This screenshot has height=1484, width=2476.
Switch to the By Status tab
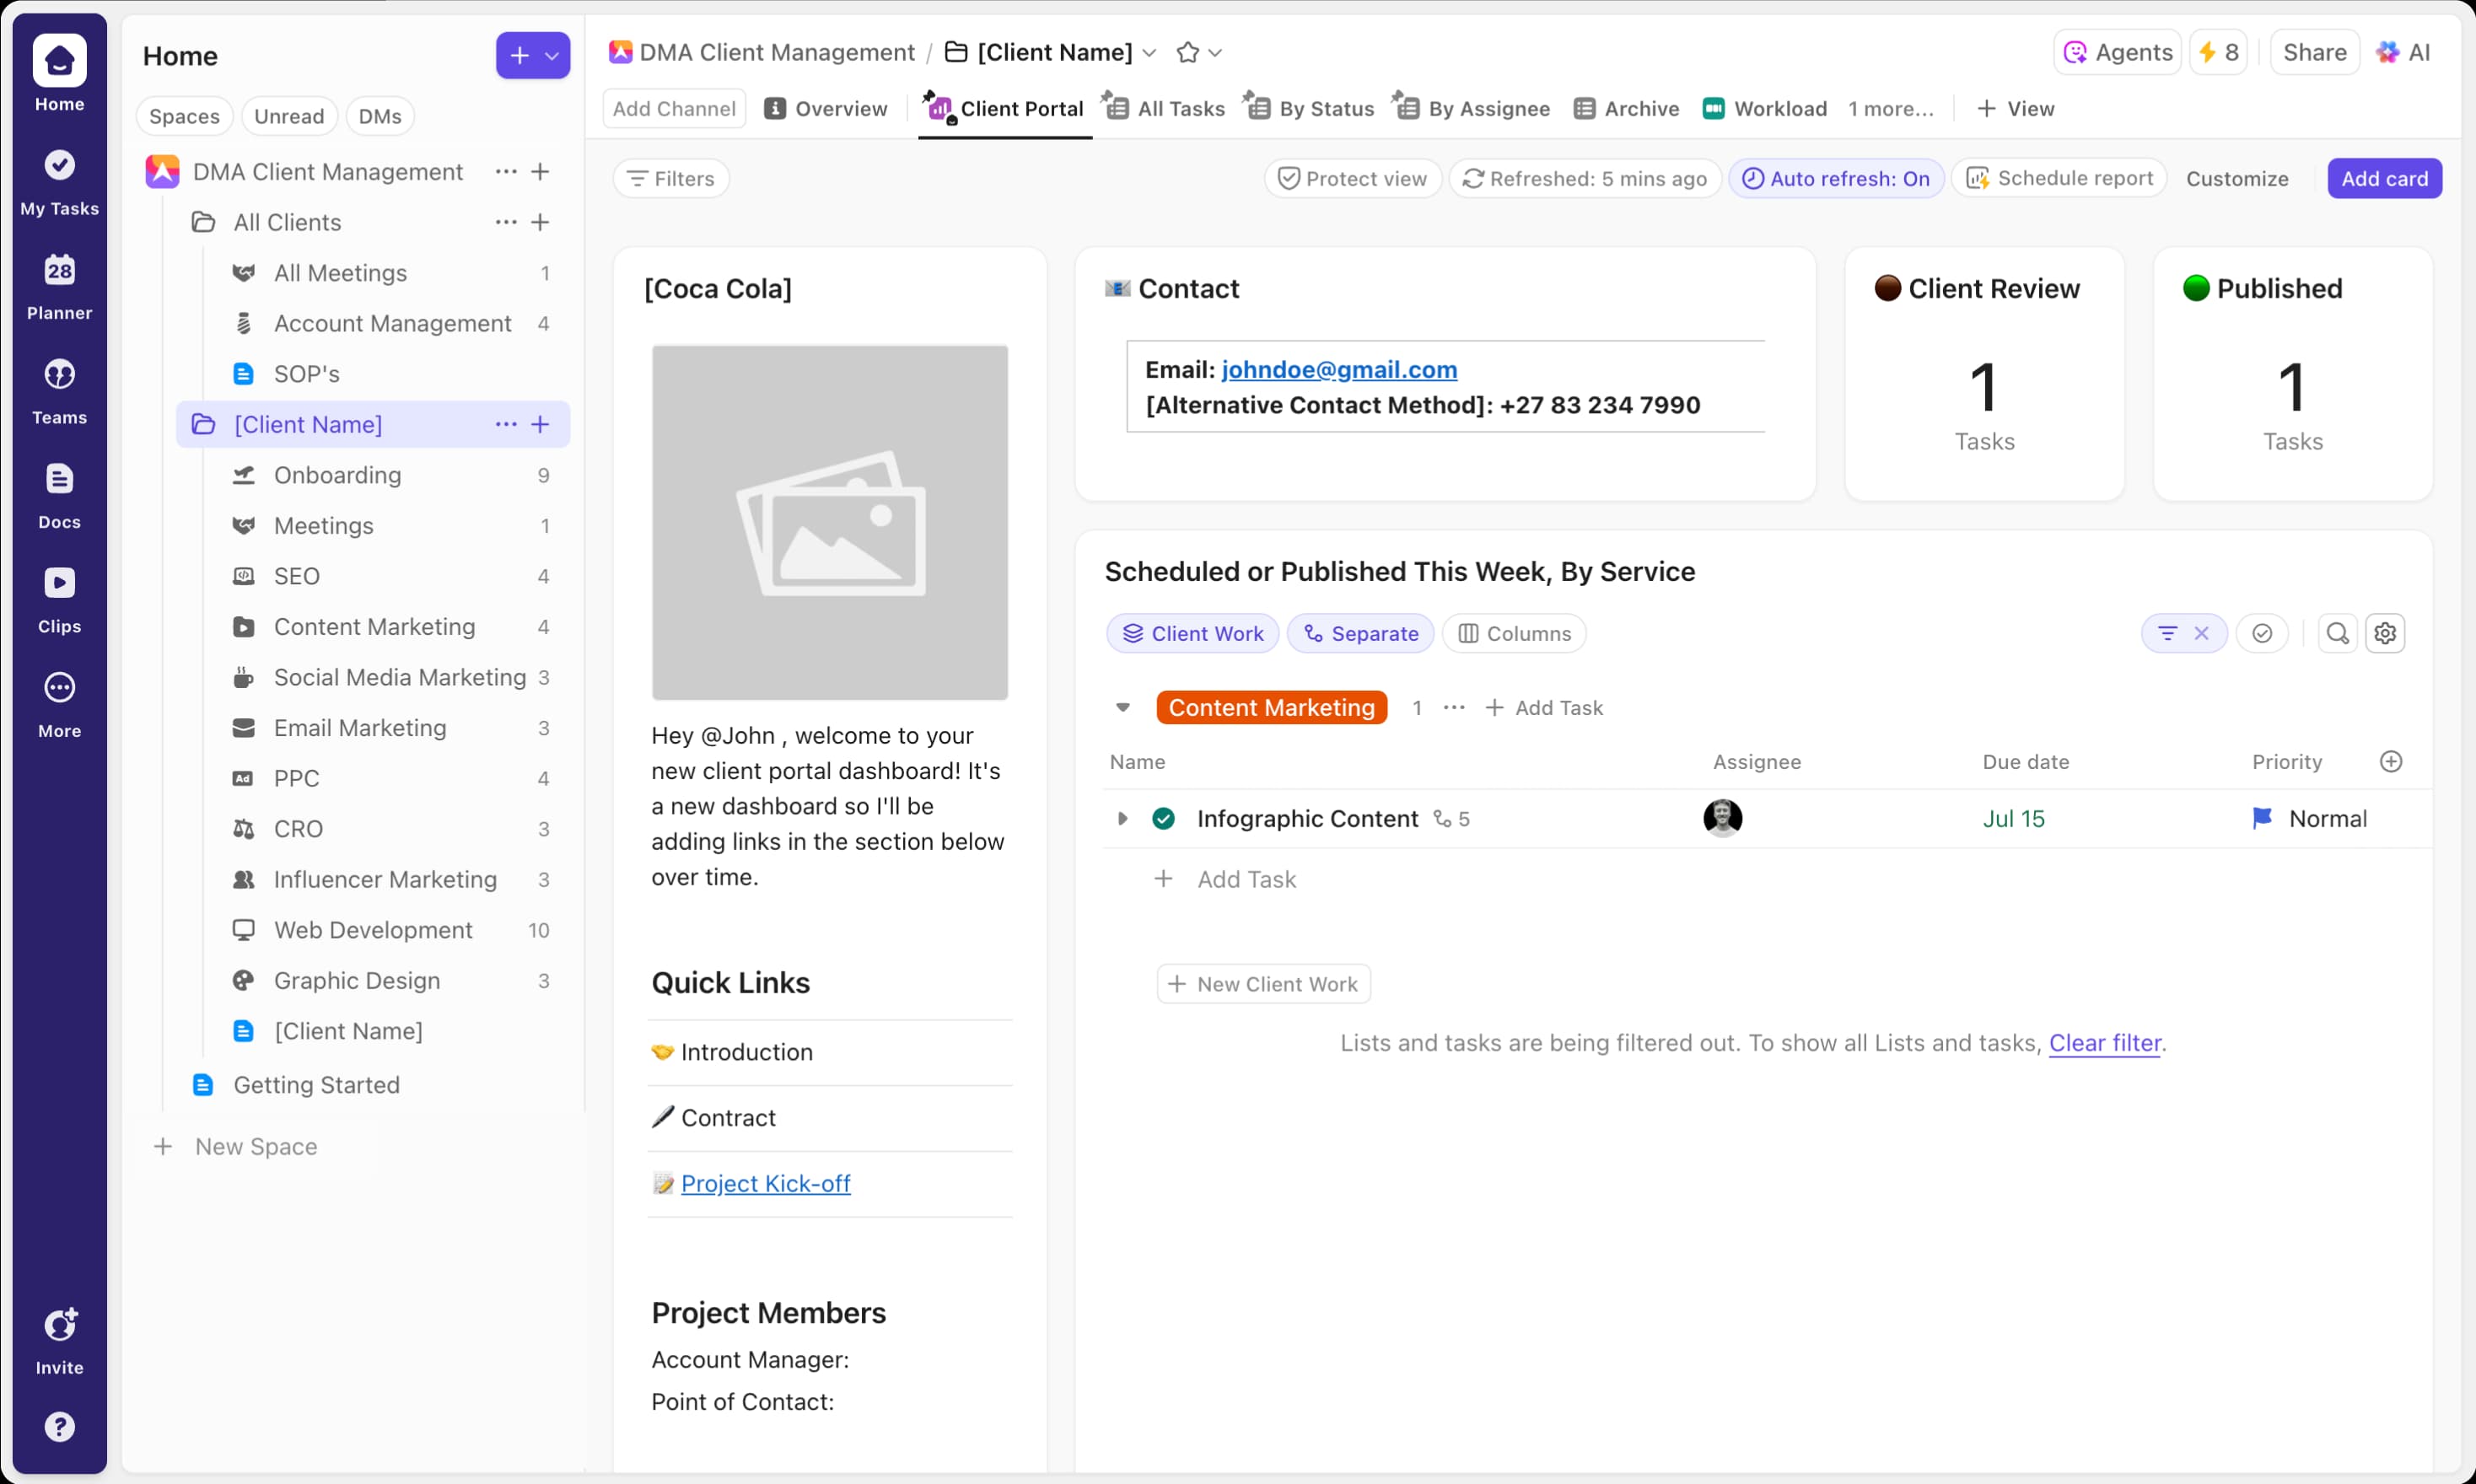tap(1308, 108)
